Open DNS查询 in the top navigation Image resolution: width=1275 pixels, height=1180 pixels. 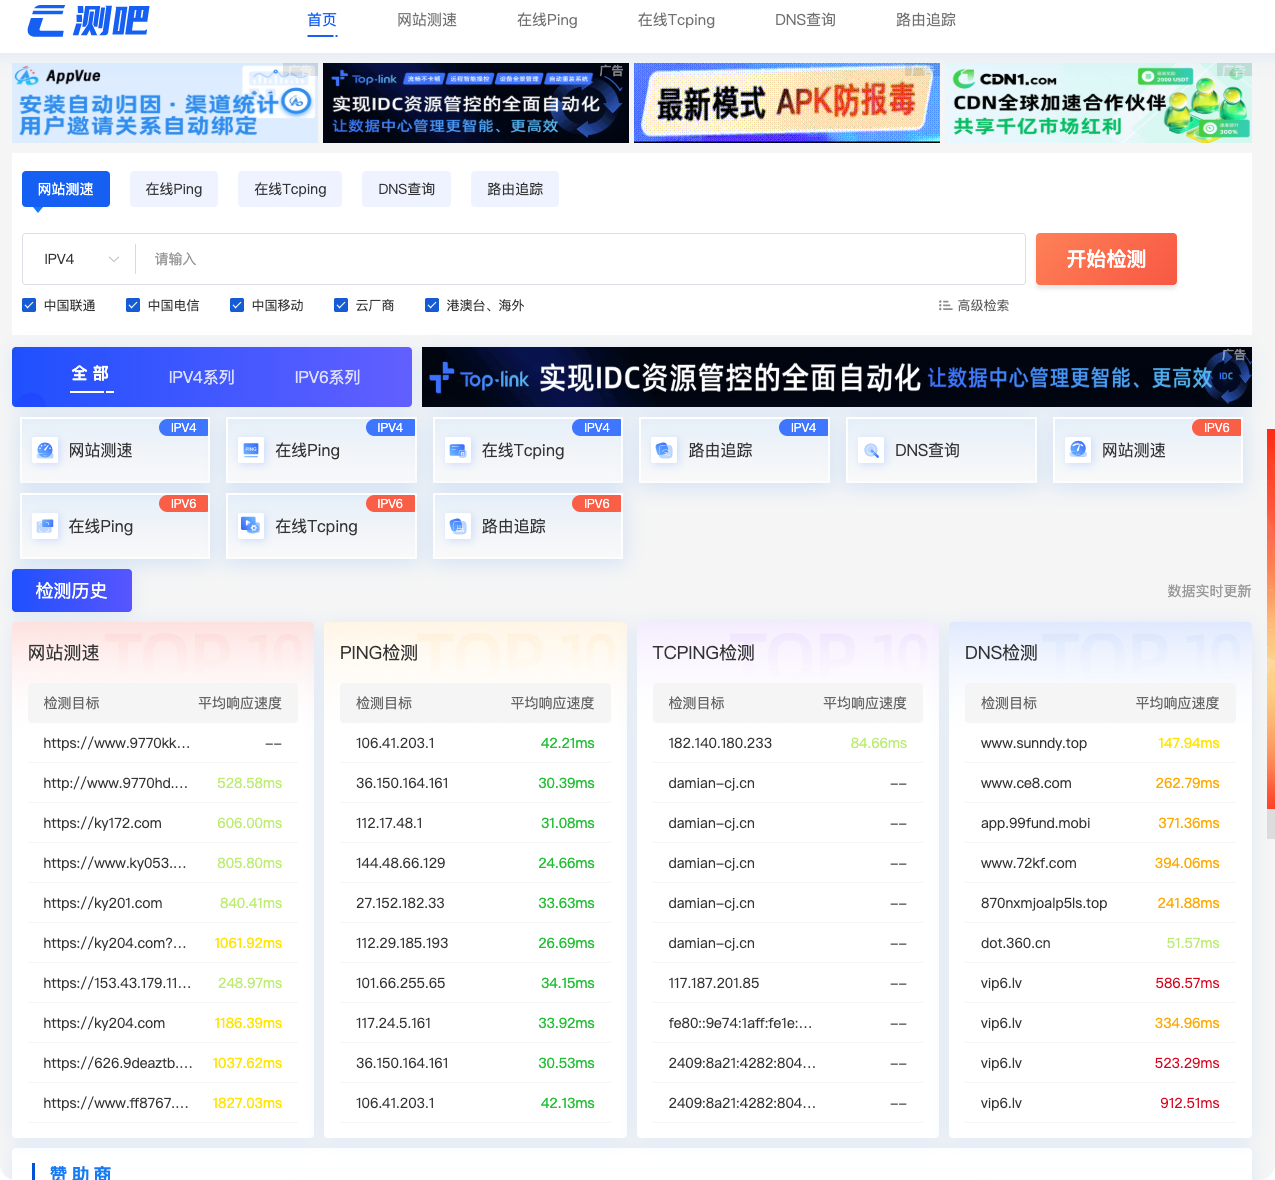point(805,20)
